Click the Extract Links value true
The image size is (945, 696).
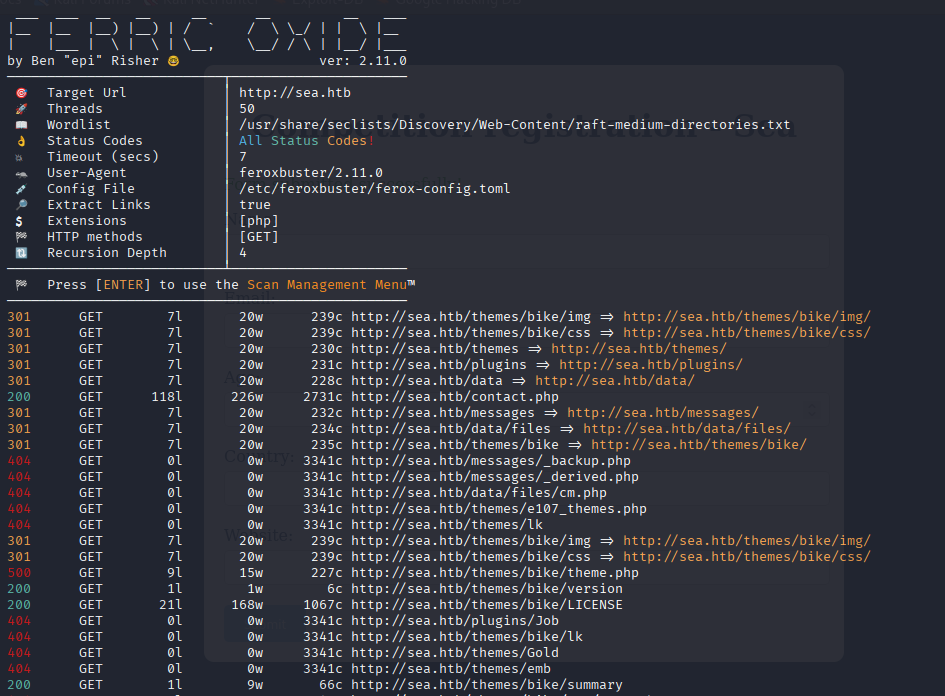click(255, 205)
